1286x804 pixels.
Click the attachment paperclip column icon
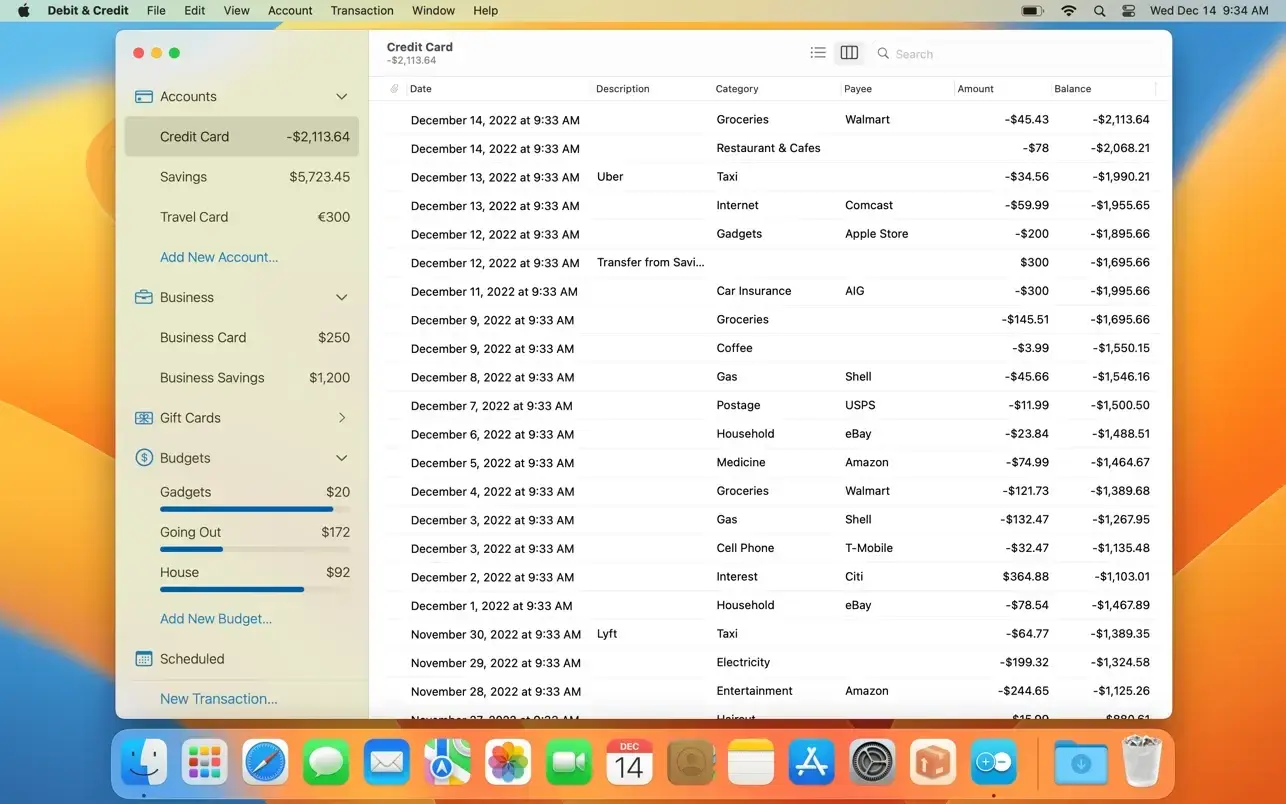[x=394, y=89]
